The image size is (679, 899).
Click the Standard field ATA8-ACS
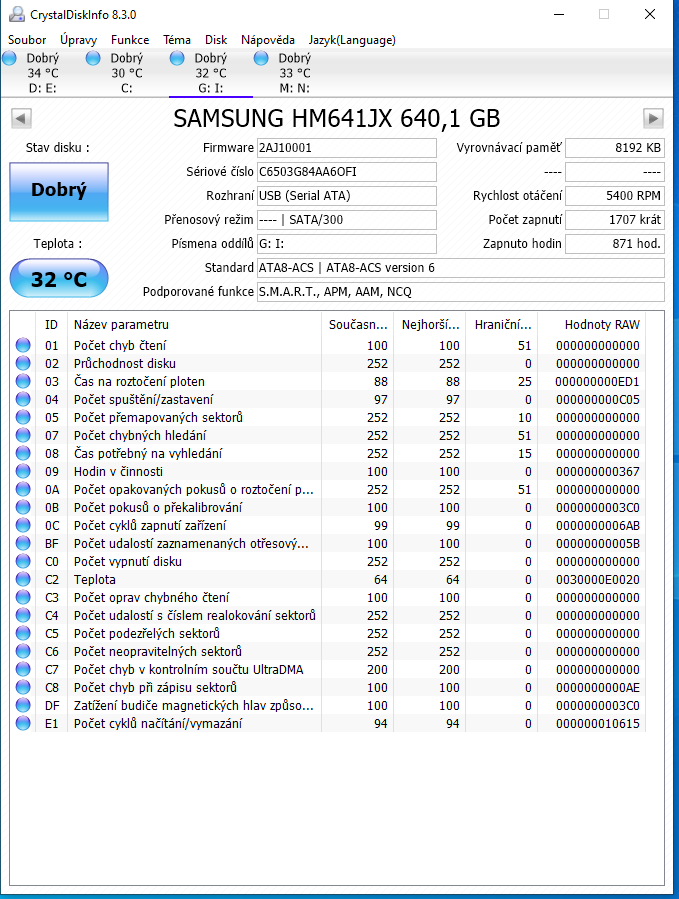[461, 268]
